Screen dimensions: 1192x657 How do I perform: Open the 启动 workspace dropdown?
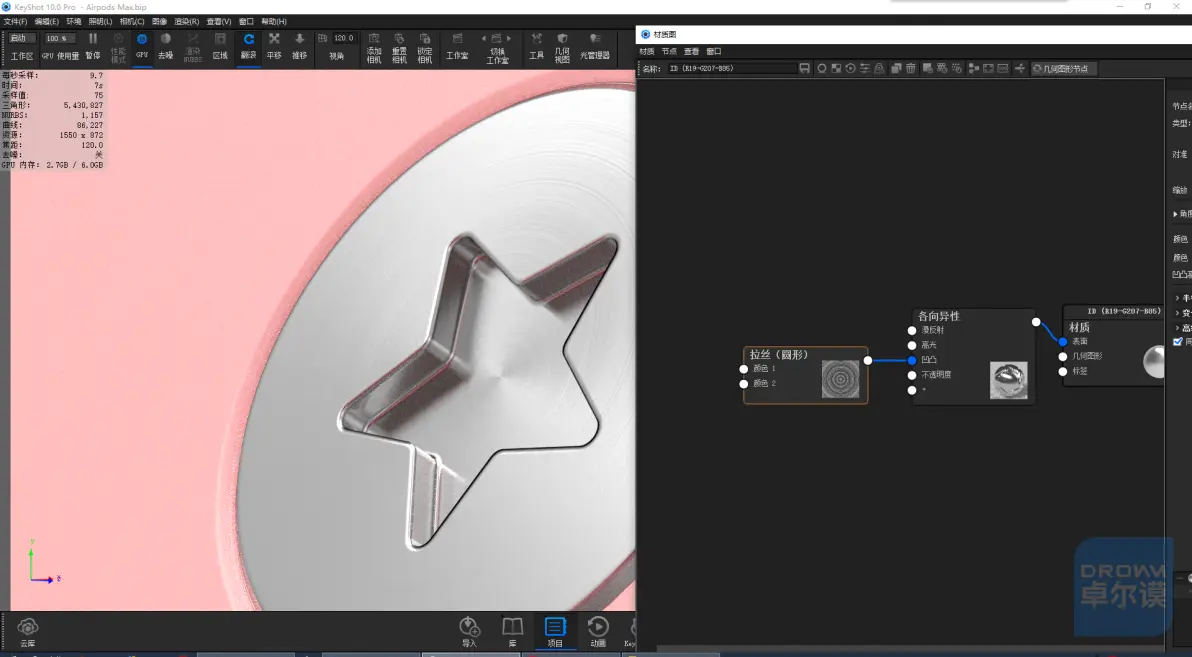tap(22, 38)
